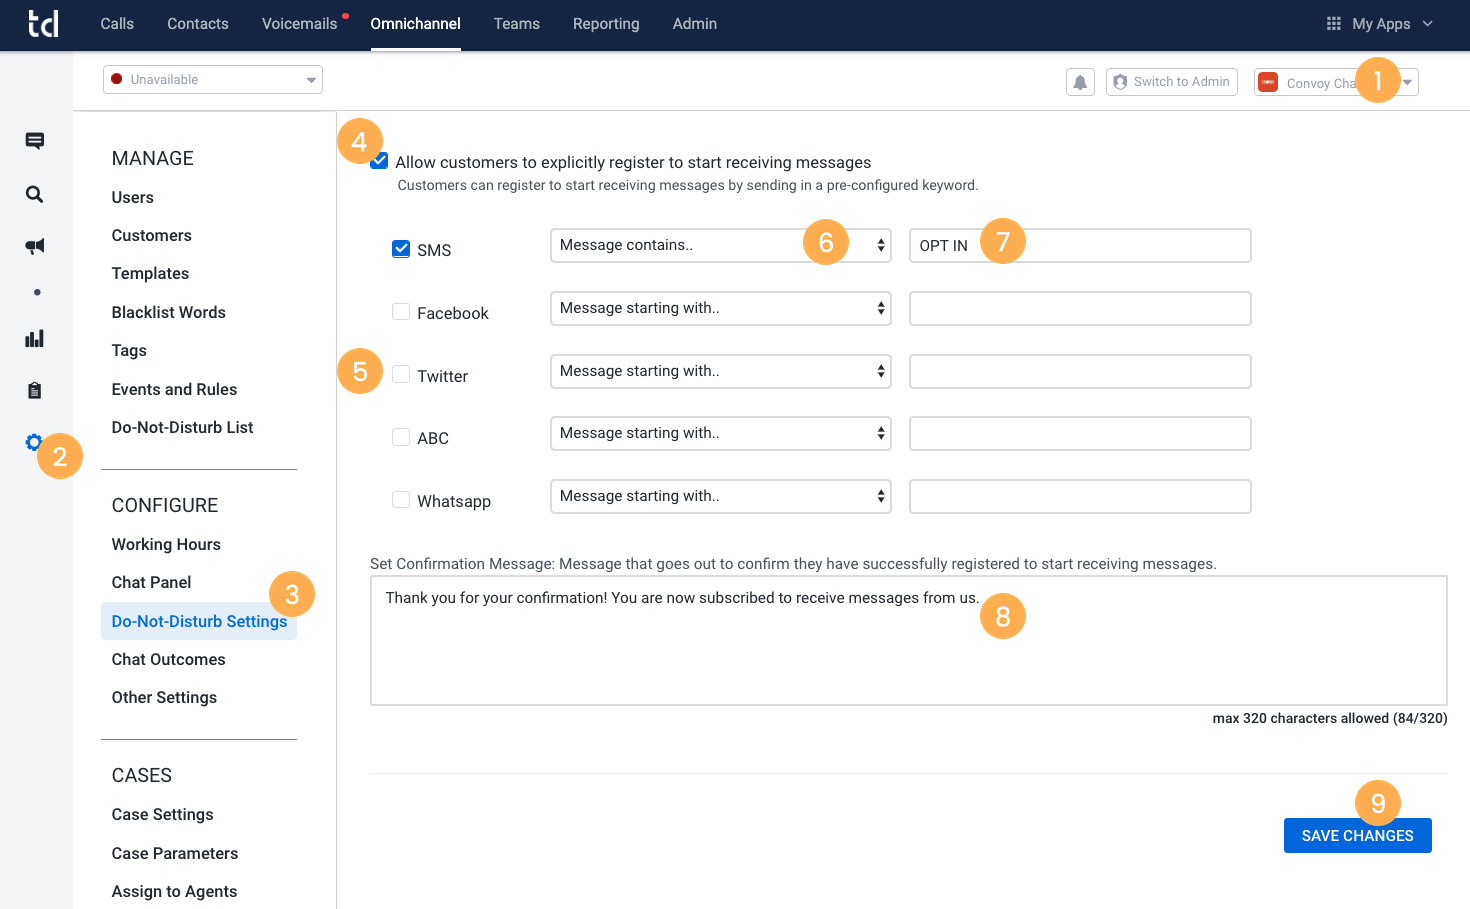Open Blacklist Words settings
The width and height of the screenshot is (1470, 909).
[169, 312]
